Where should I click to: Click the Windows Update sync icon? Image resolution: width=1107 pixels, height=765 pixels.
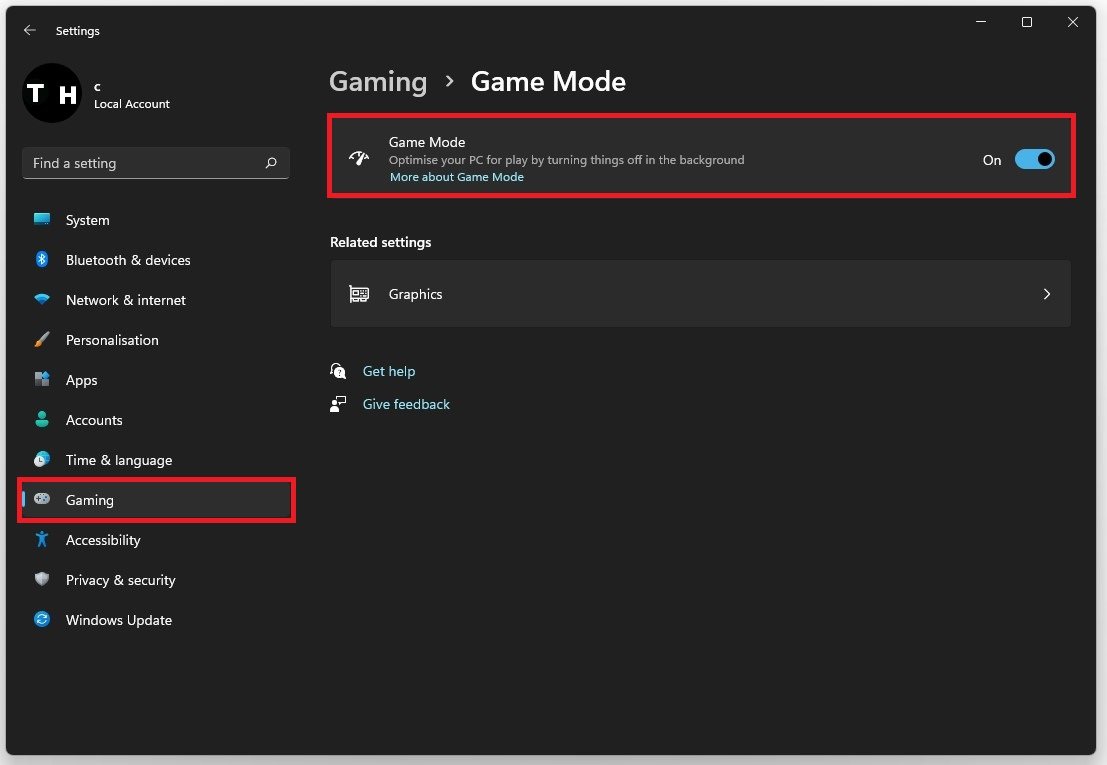[x=42, y=620]
